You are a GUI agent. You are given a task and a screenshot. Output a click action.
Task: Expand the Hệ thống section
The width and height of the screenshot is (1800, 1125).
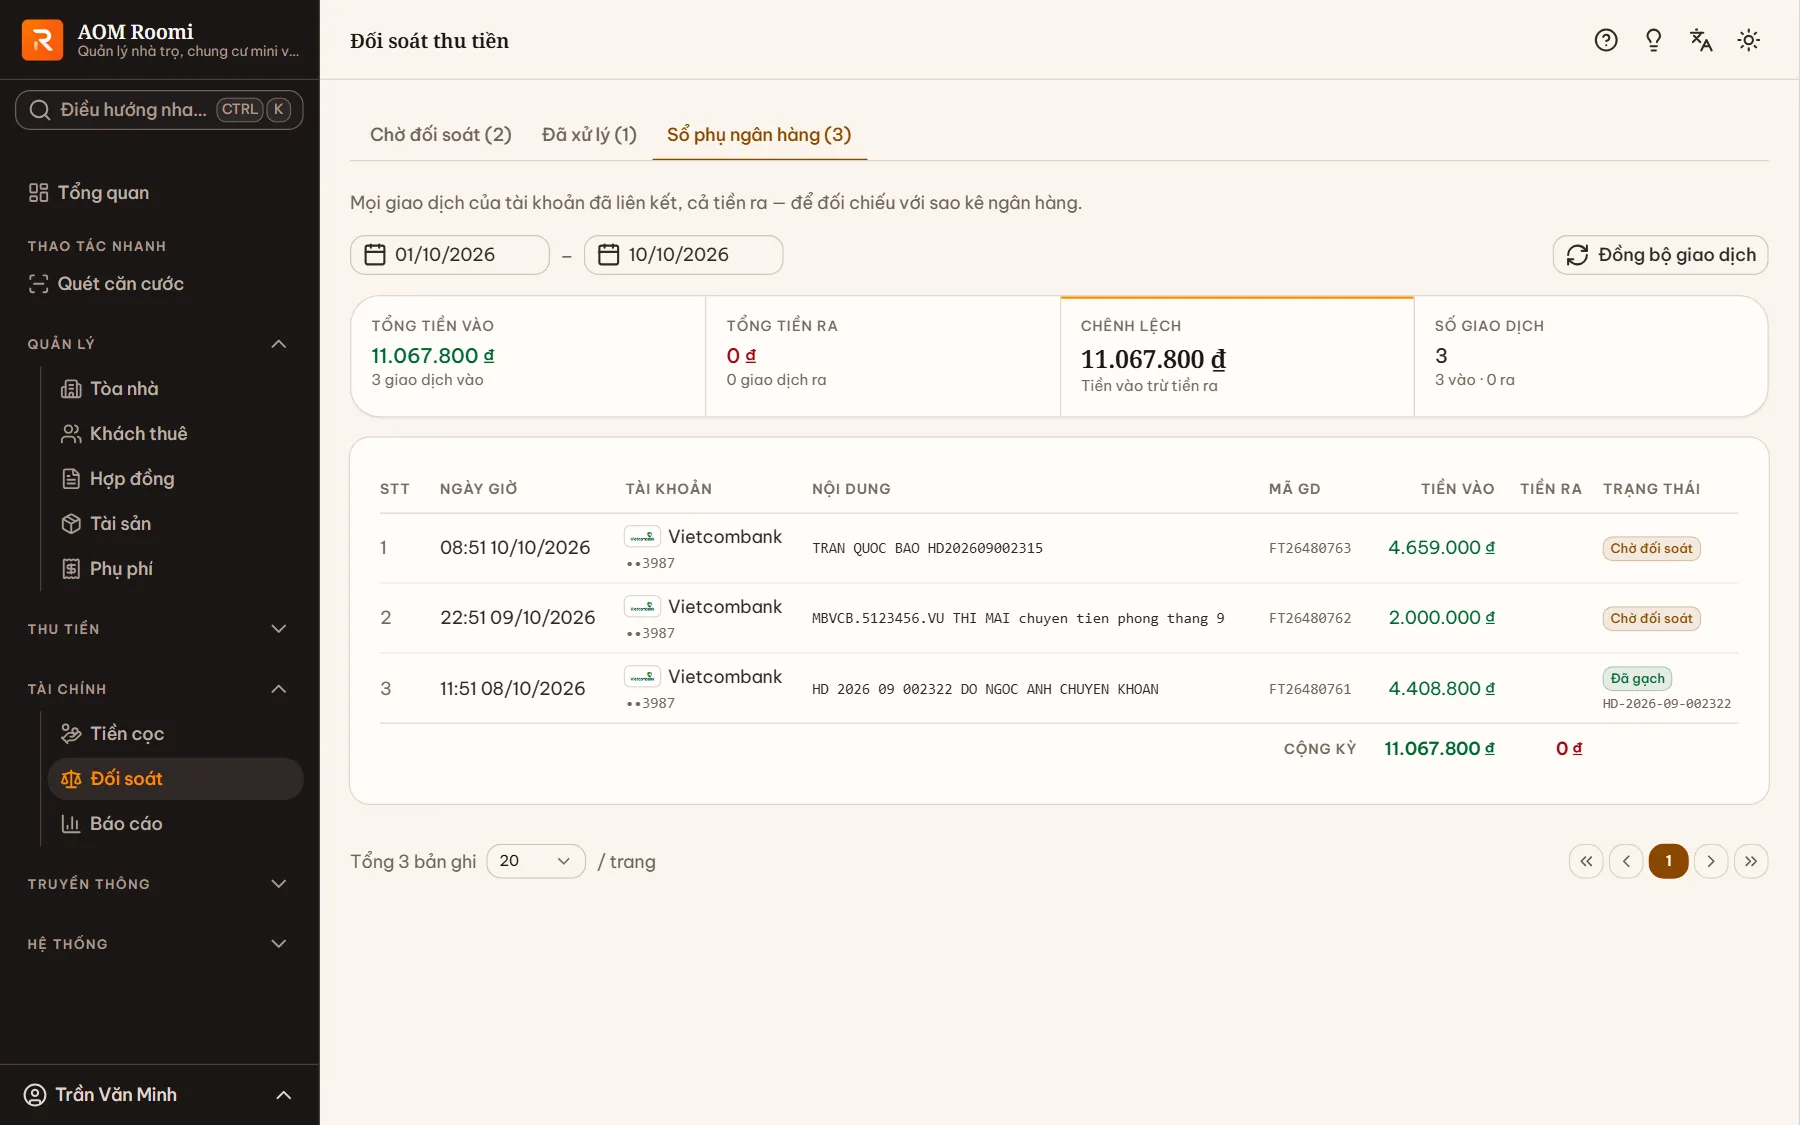pyautogui.click(x=160, y=944)
